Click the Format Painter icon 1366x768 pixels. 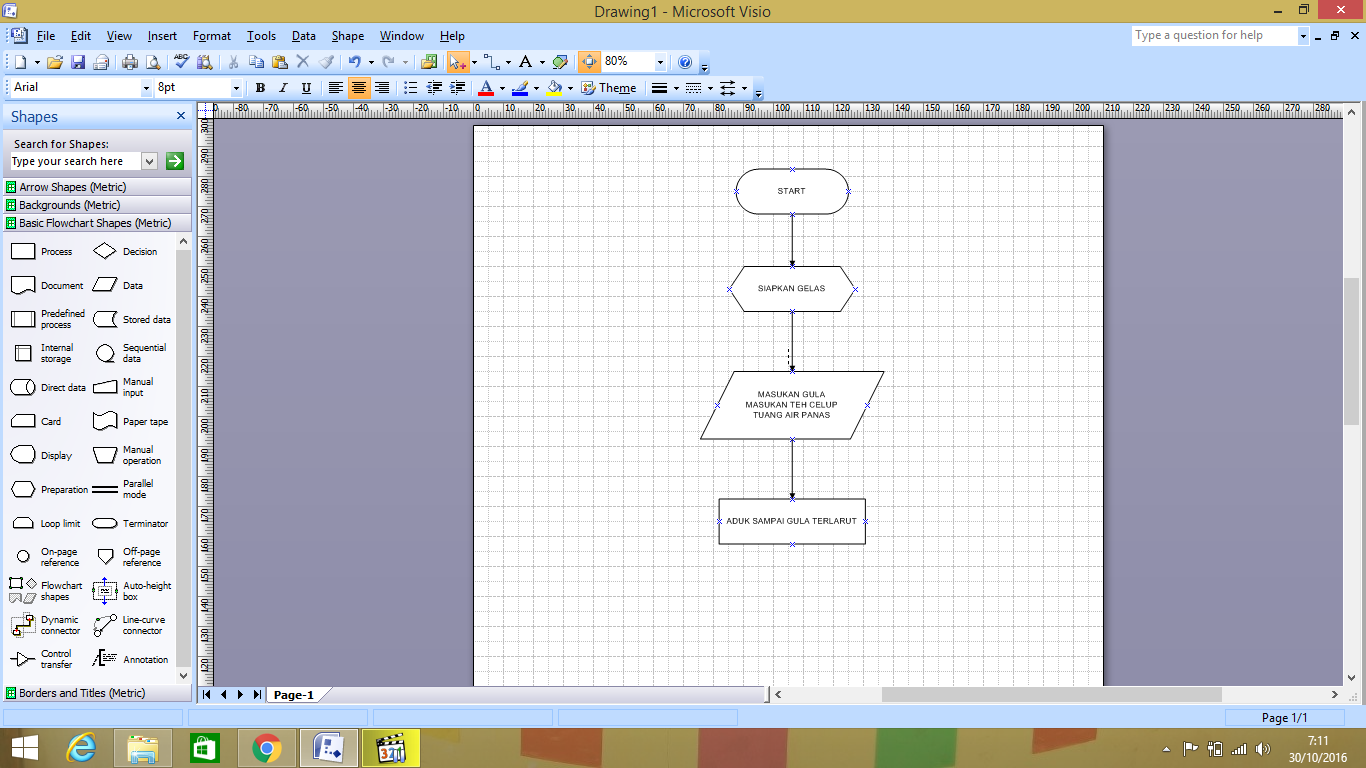pyautogui.click(x=326, y=61)
